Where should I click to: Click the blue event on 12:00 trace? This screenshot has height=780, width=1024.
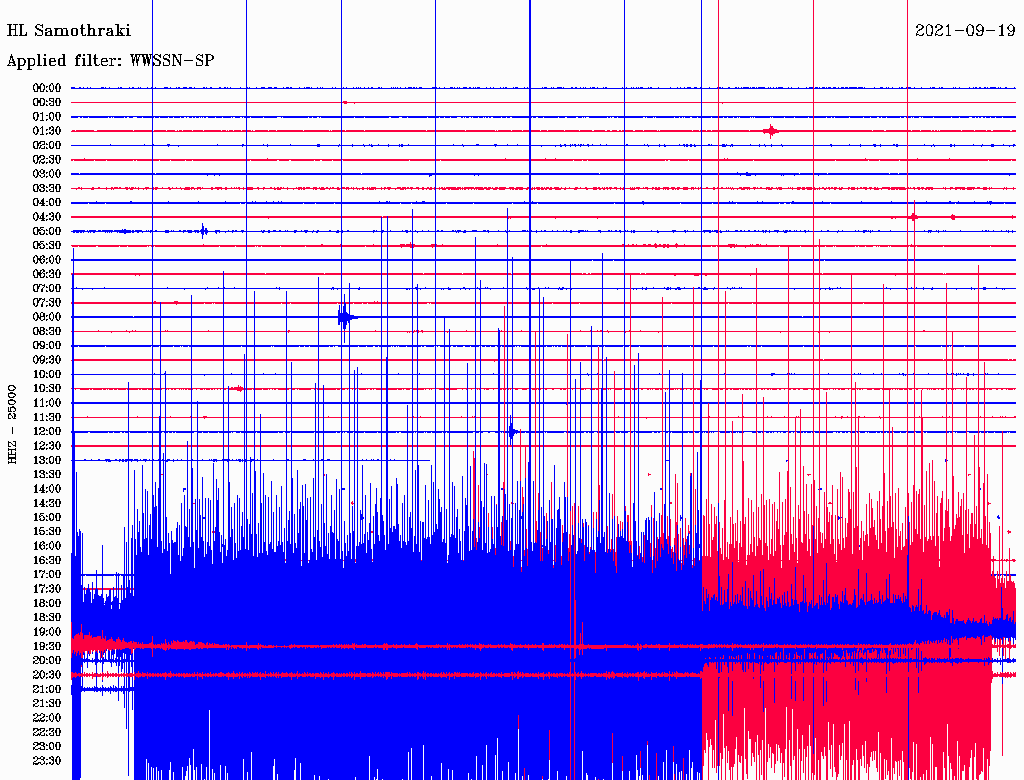[x=513, y=432]
